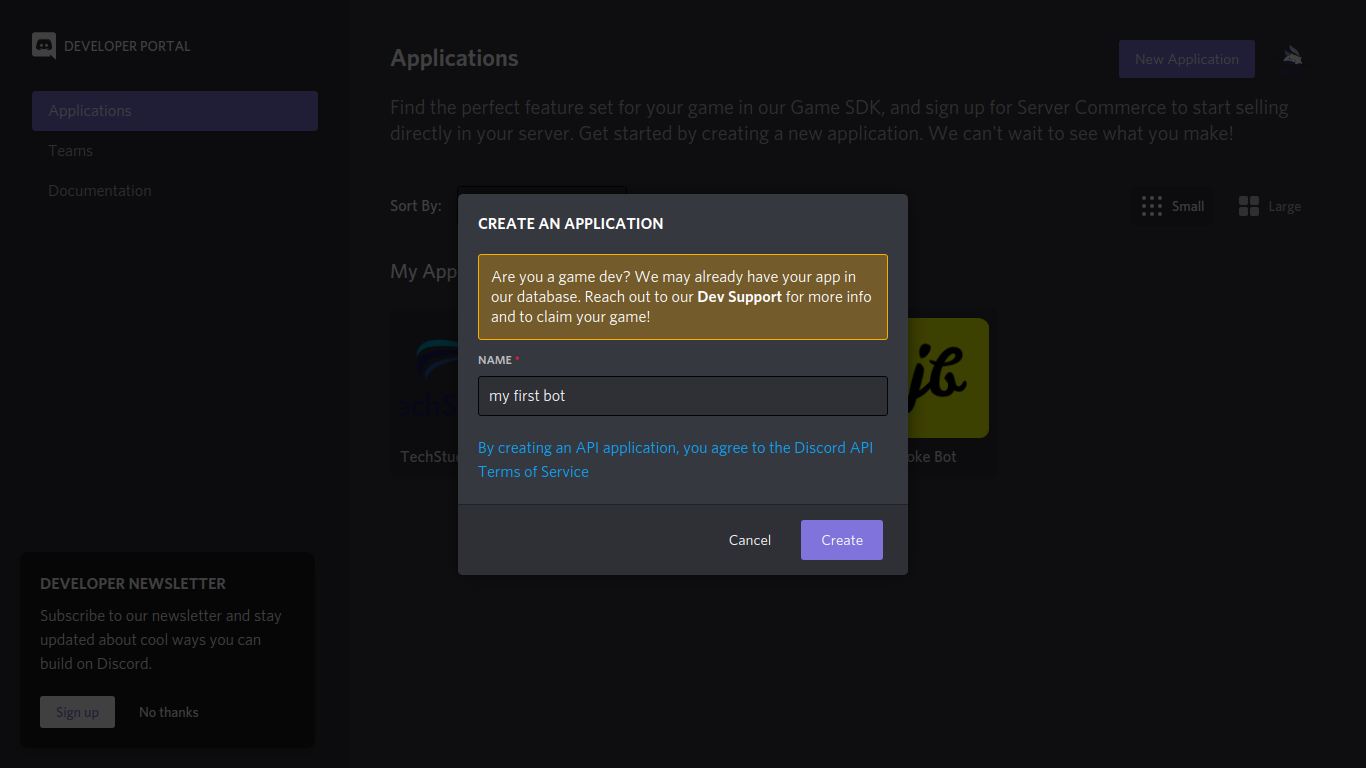Open the Joke Bot application thumbnail
1366x768 pixels.
pos(948,378)
